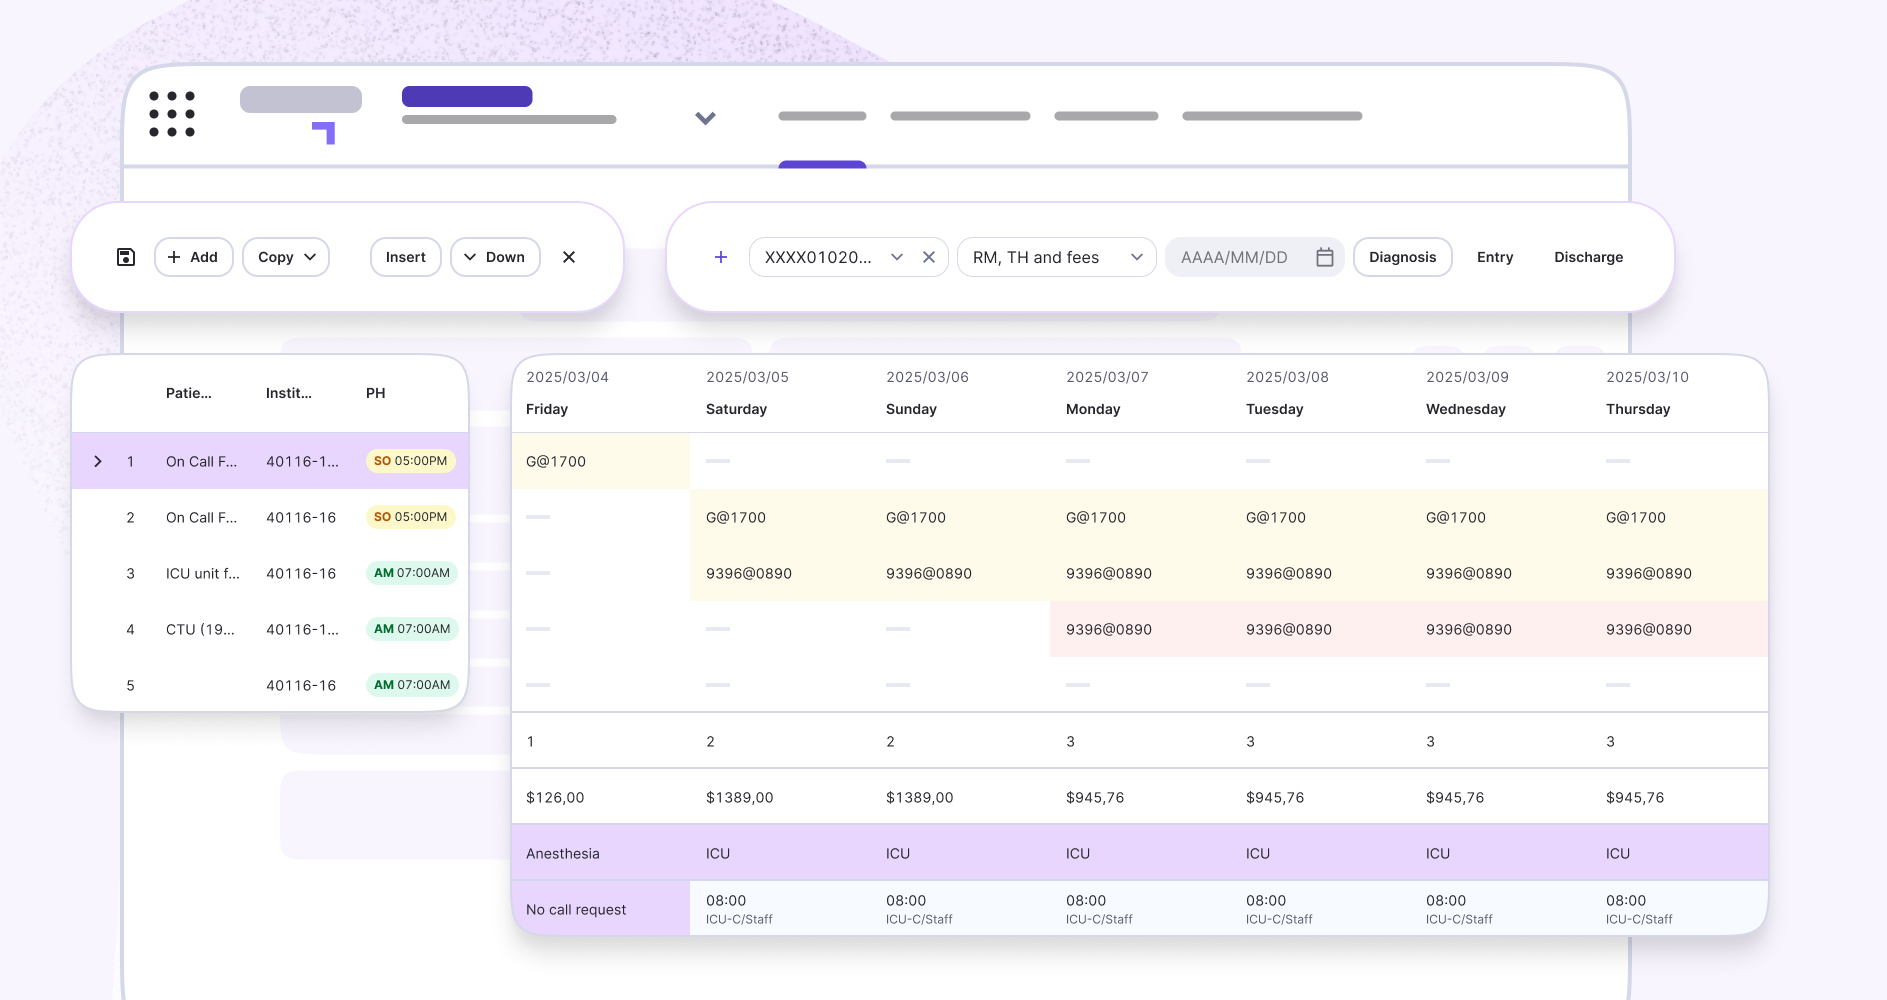Clear the XXXX01020 selection with its X

click(x=929, y=257)
